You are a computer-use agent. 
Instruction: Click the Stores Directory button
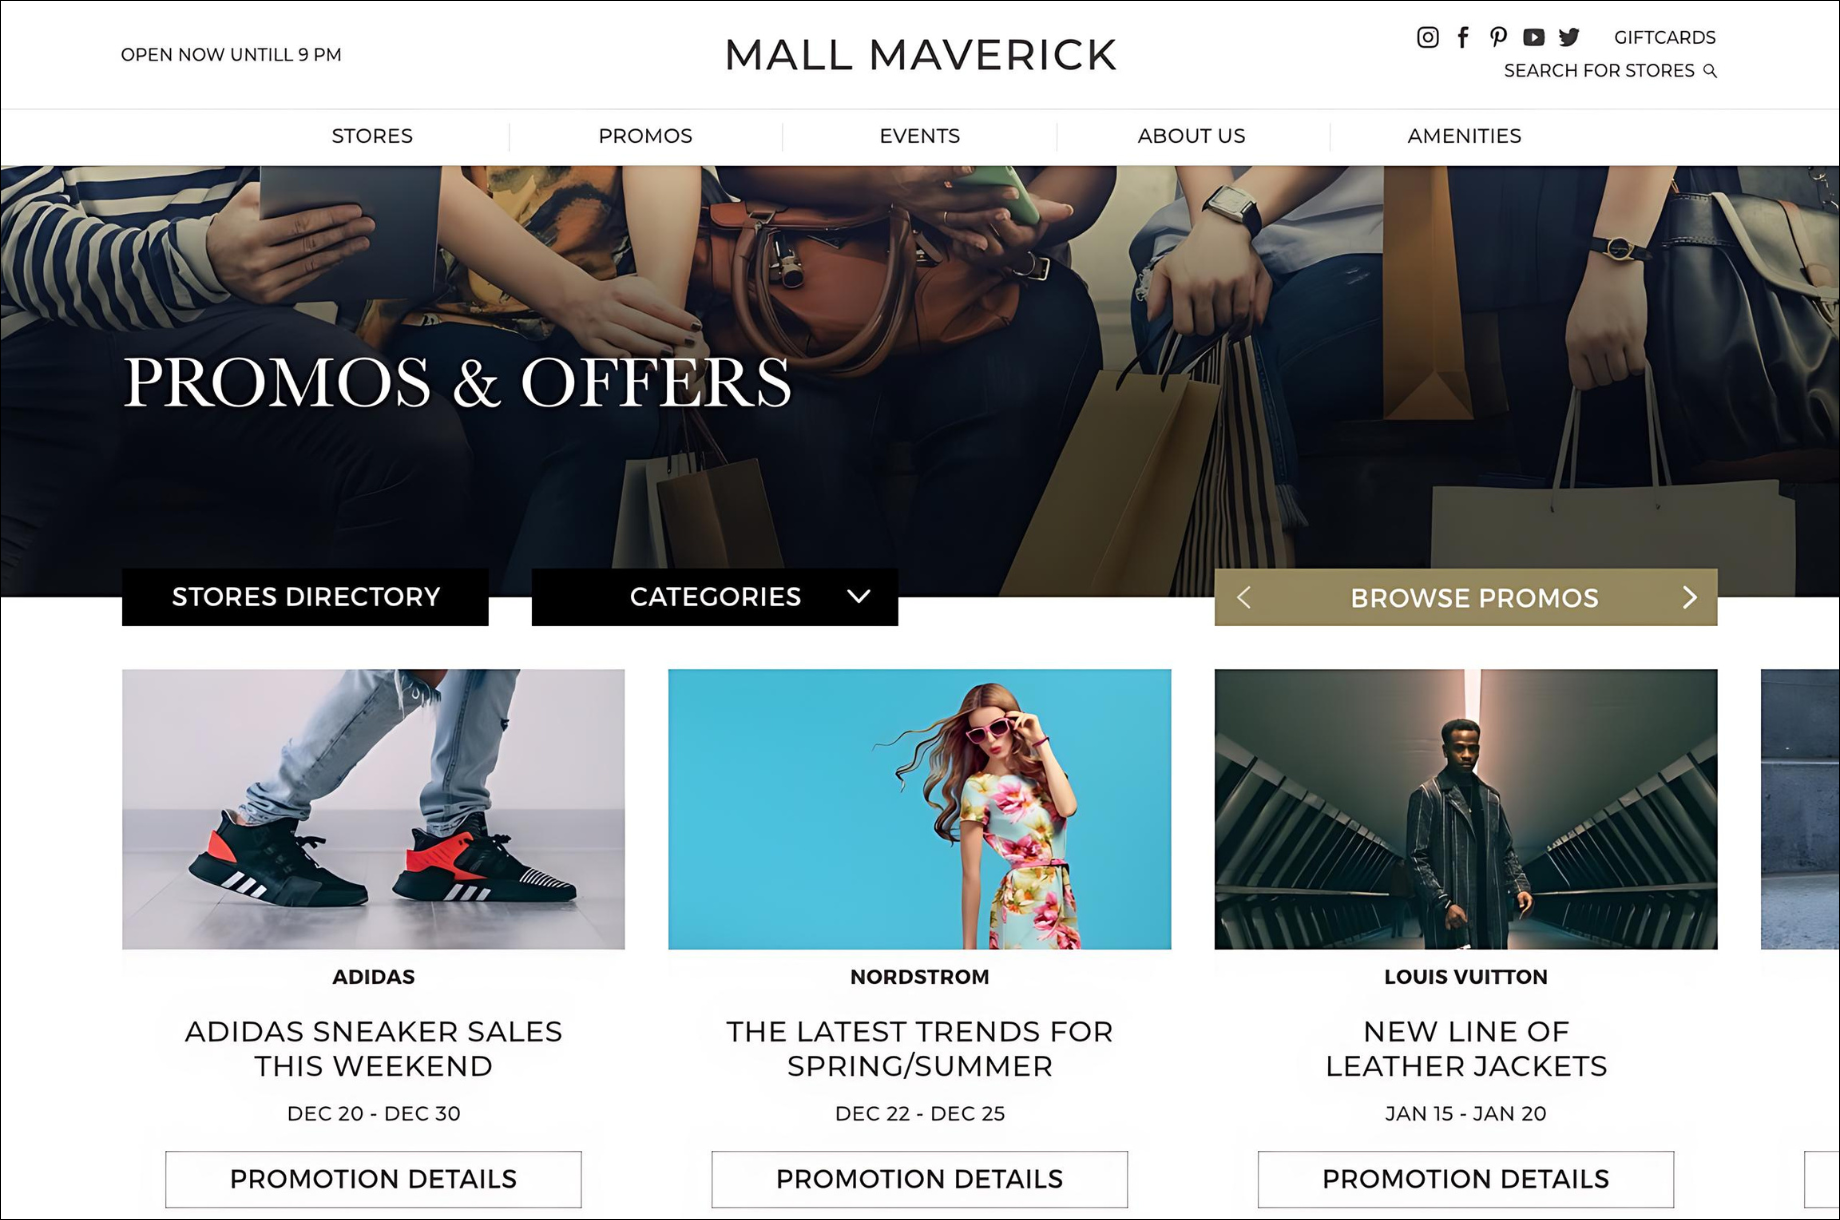coord(305,597)
